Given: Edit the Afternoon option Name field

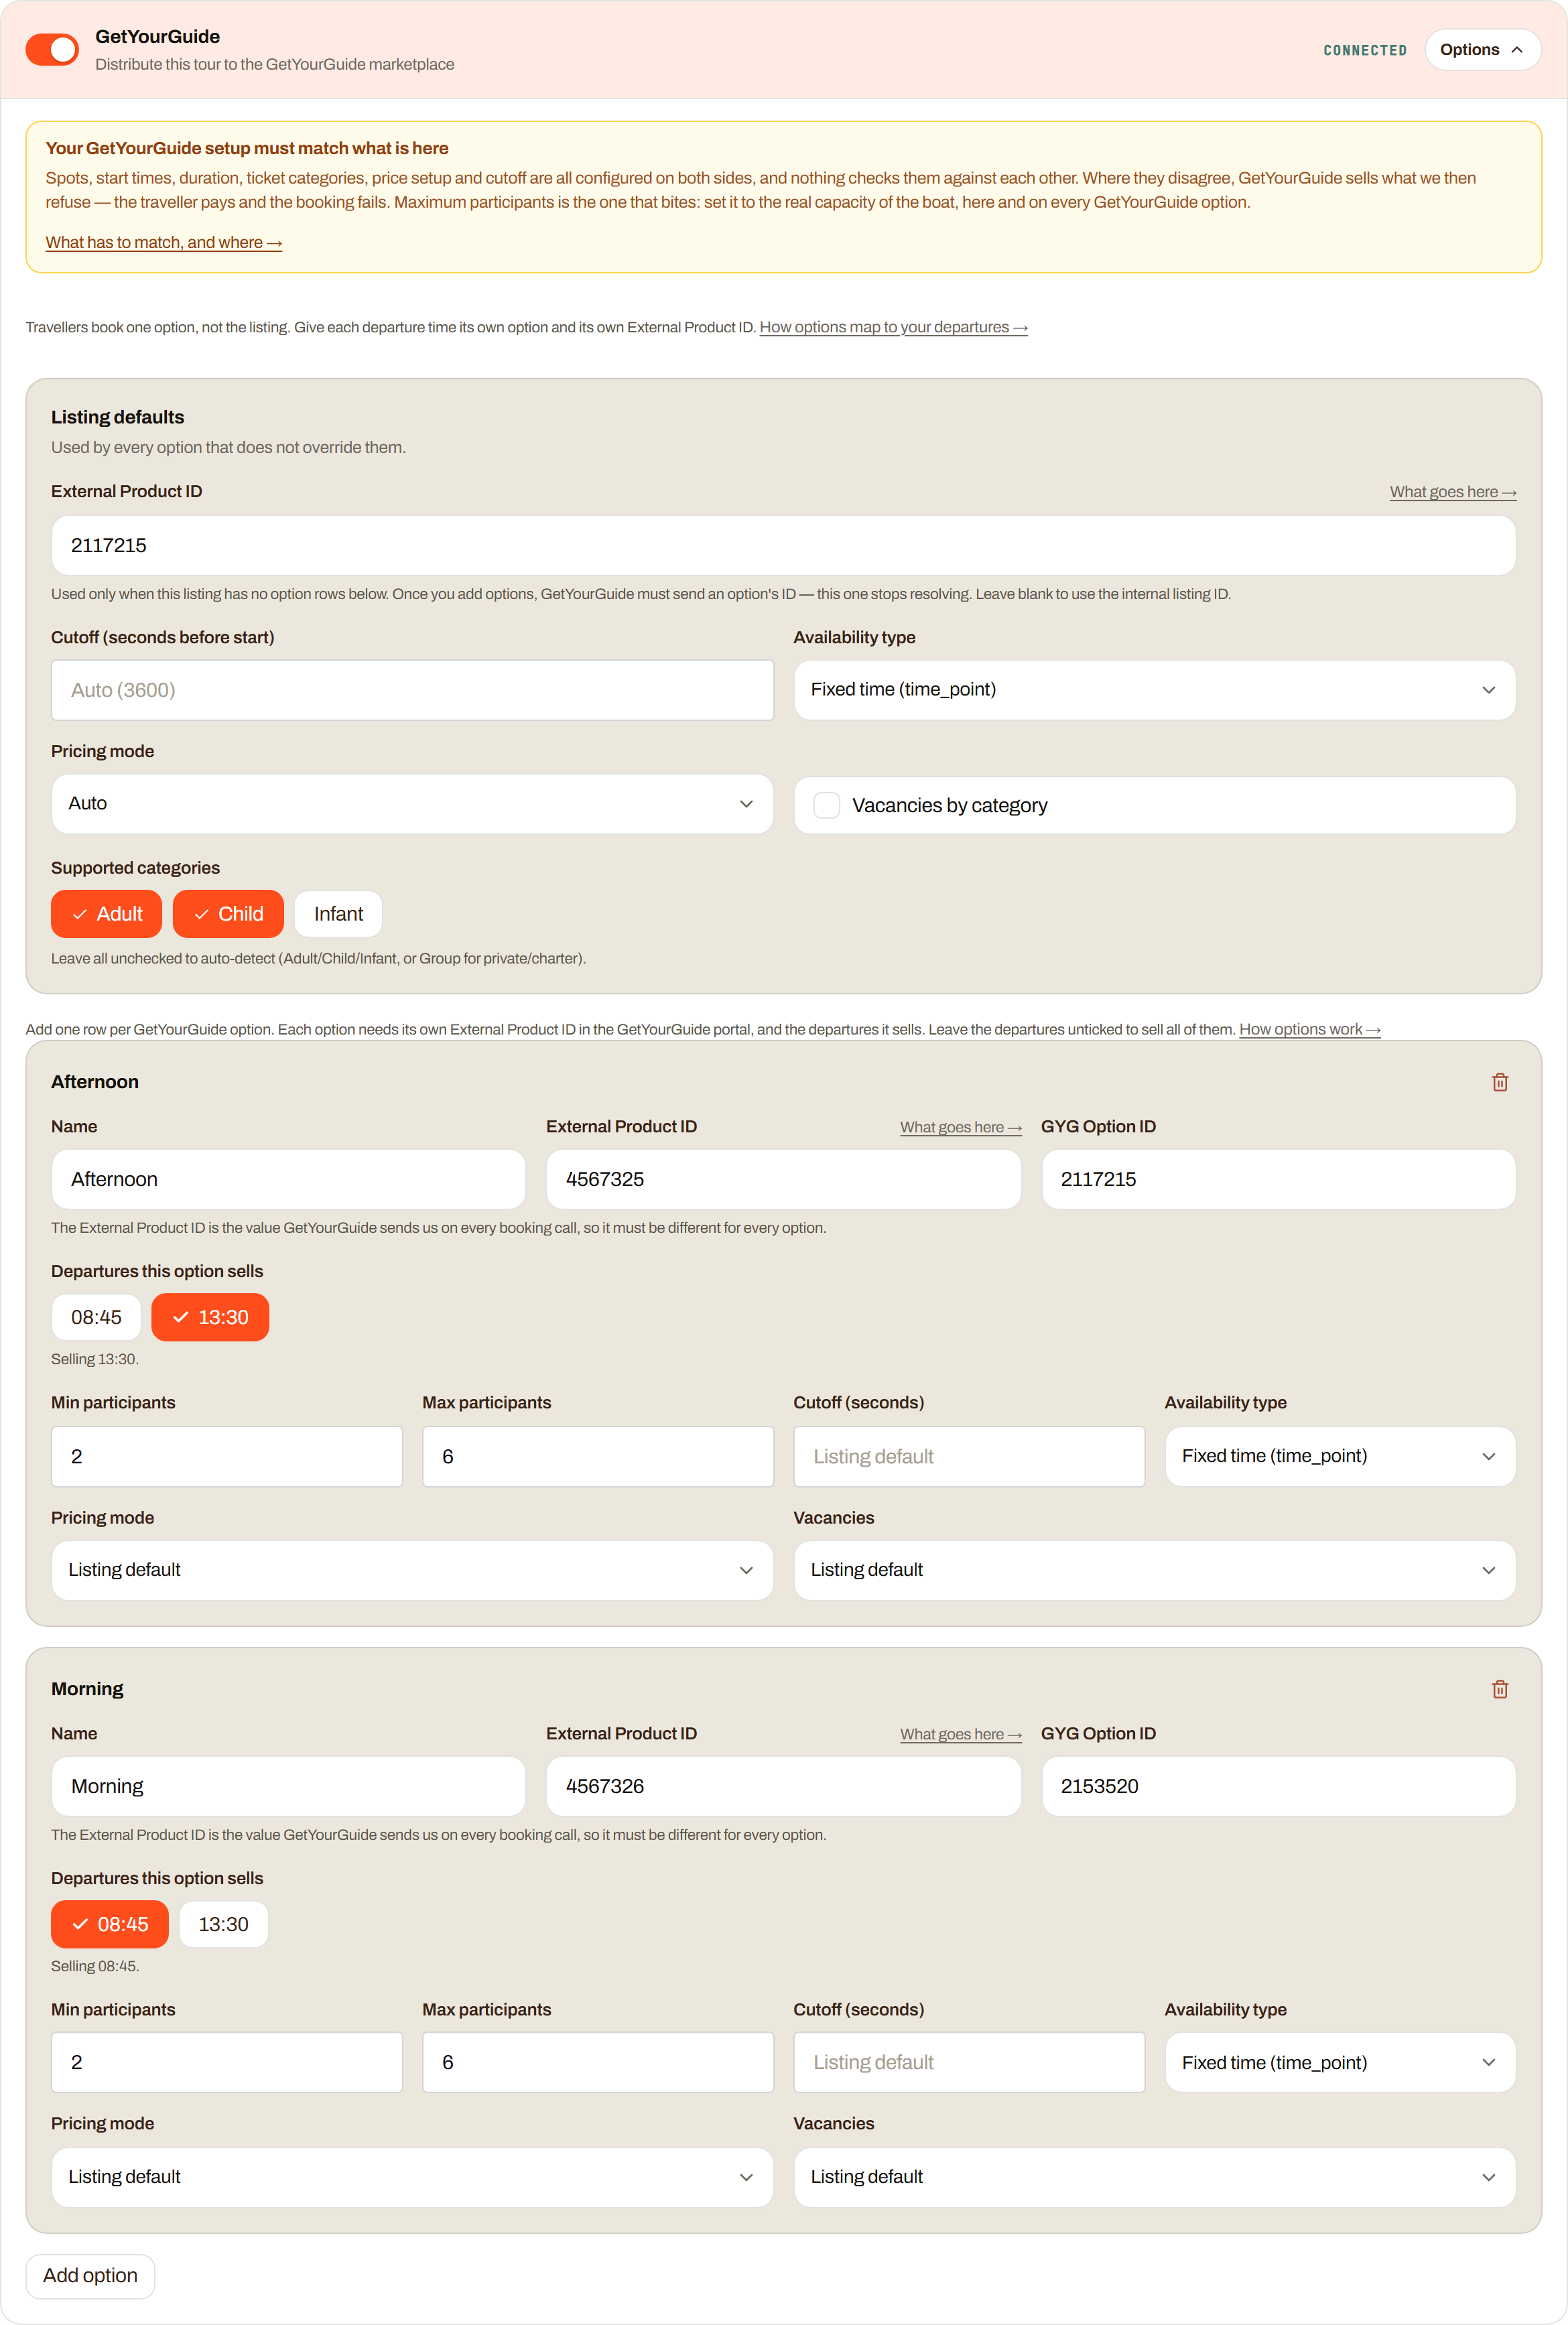Looking at the screenshot, I should point(288,1179).
